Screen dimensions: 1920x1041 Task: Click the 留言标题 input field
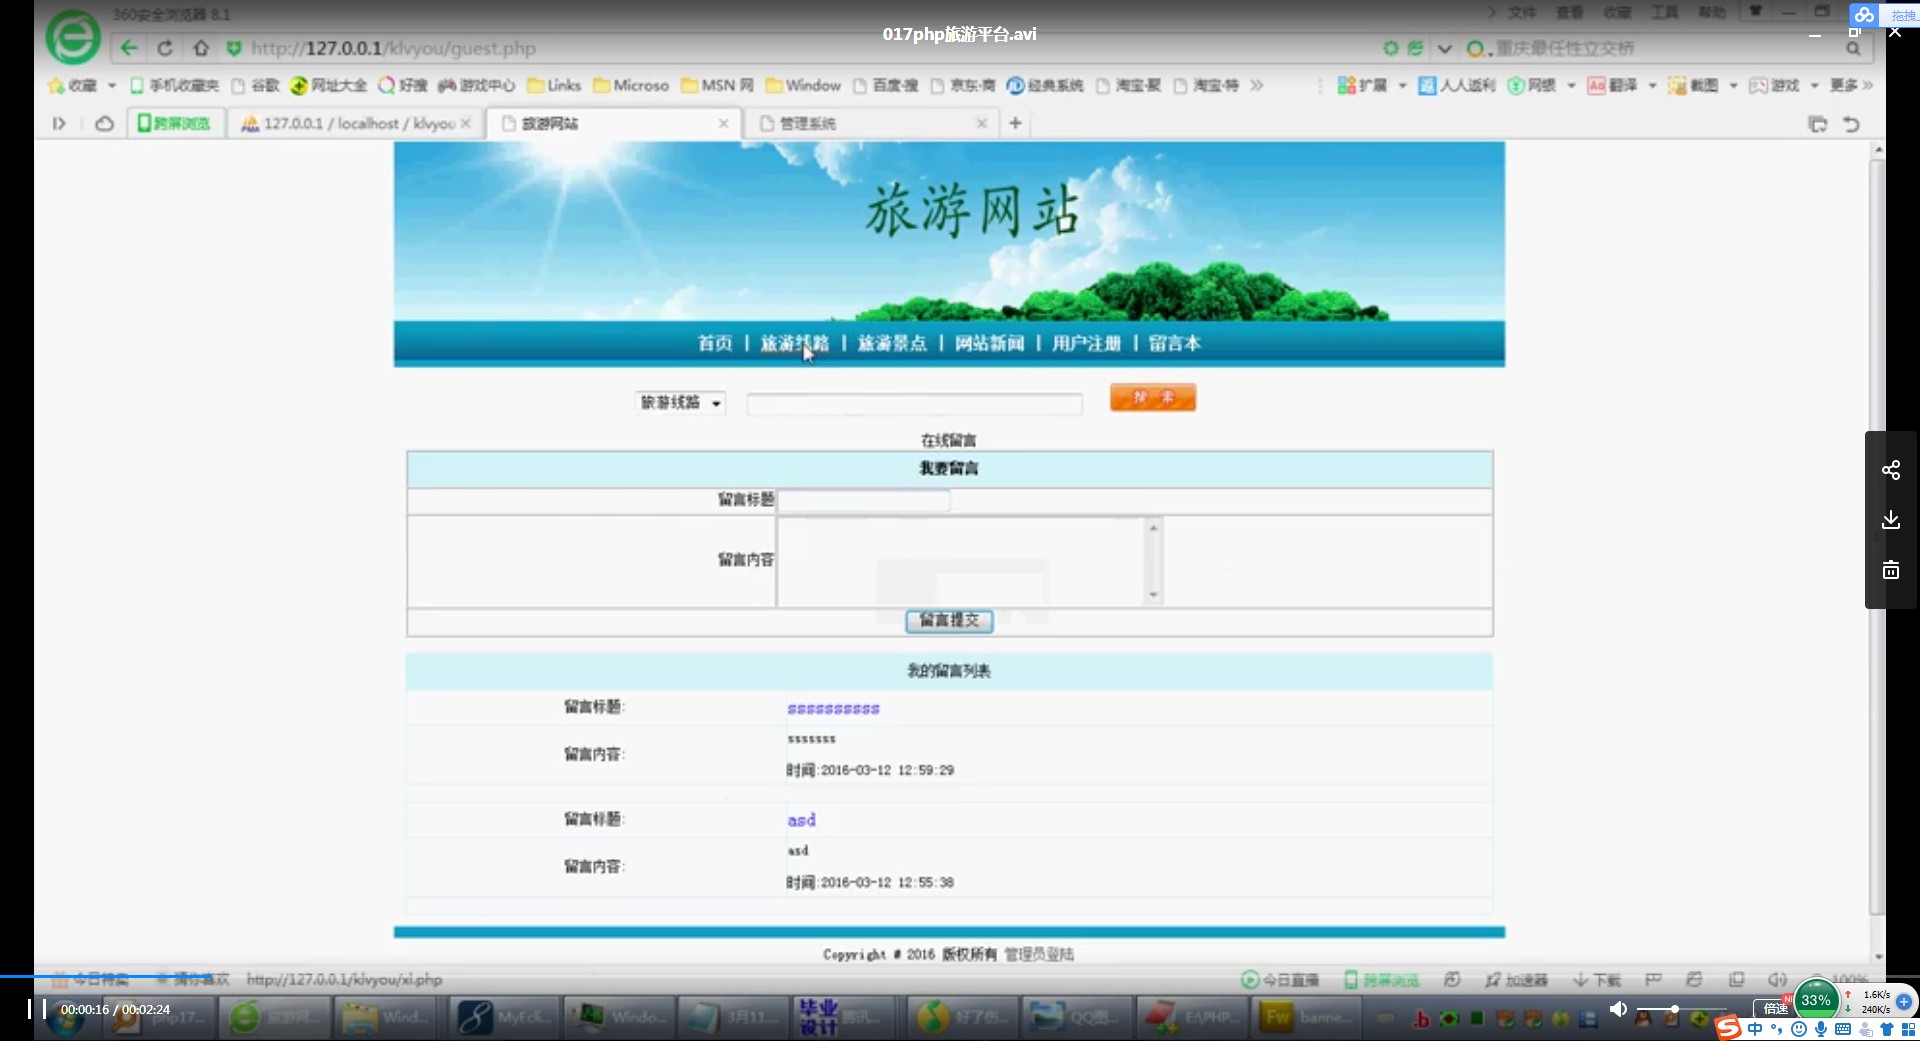click(864, 500)
